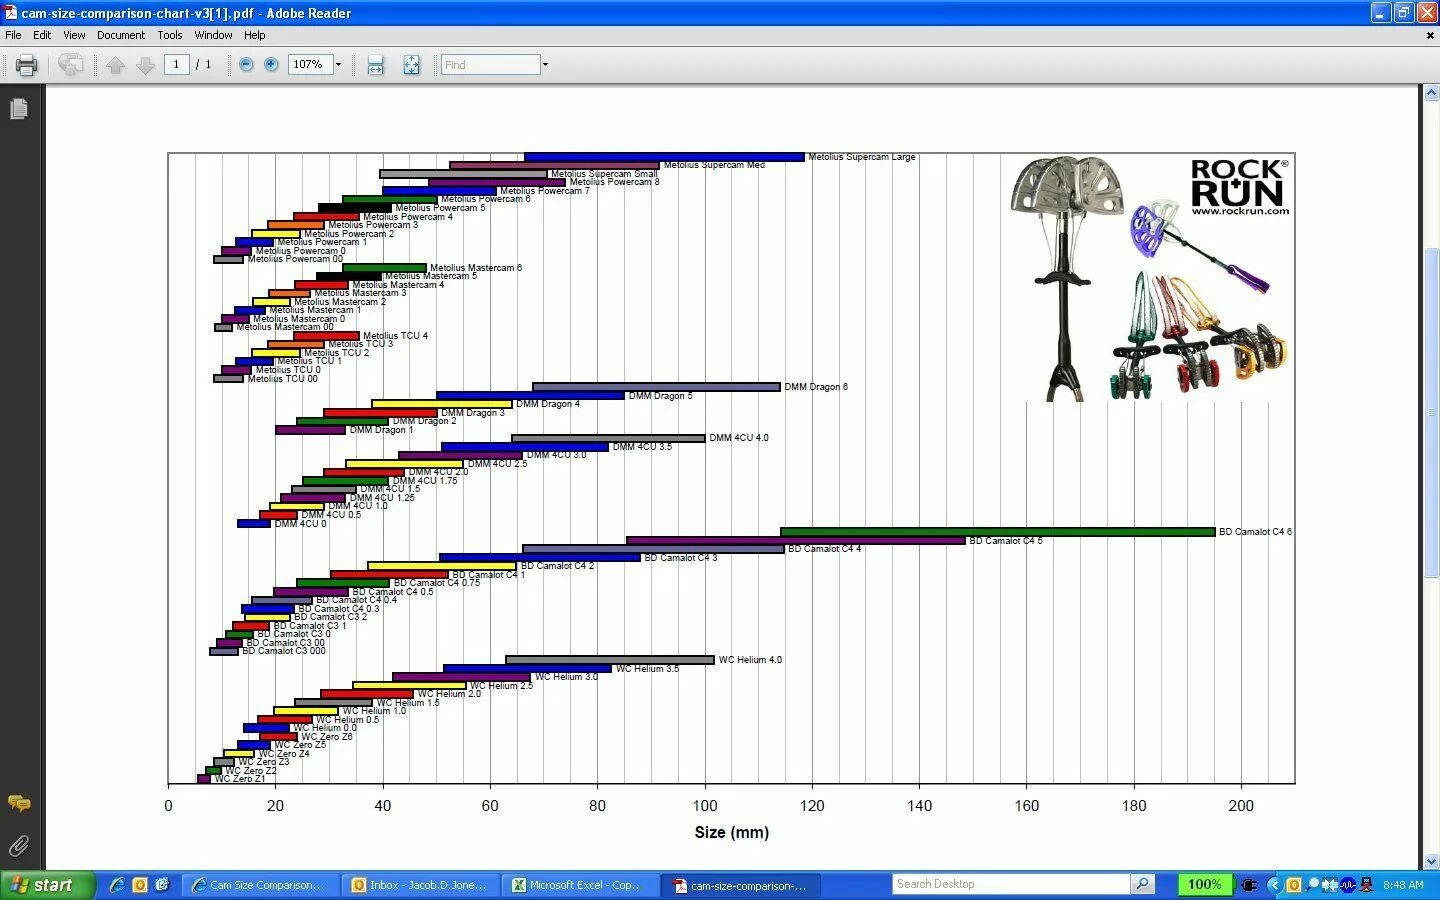The height and width of the screenshot is (900, 1440).
Task: Click the 107% zoom value field
Action: (x=309, y=65)
